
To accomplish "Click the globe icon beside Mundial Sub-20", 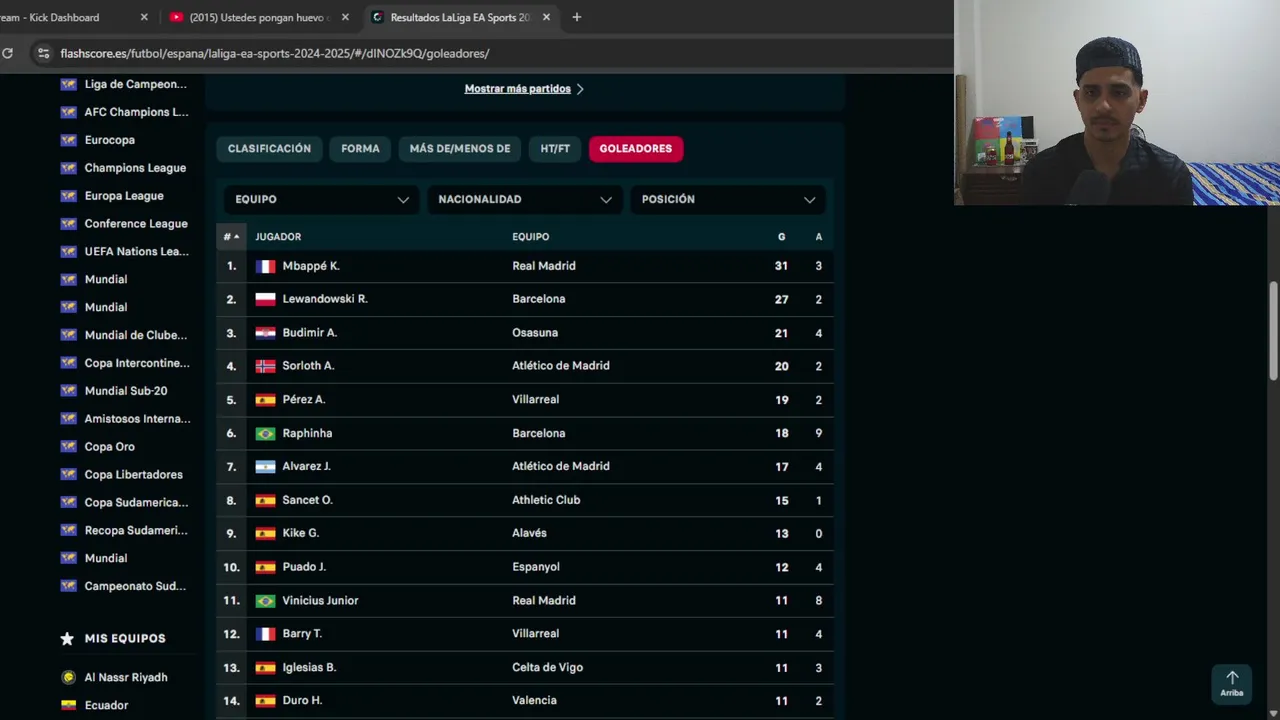I will coord(68,391).
